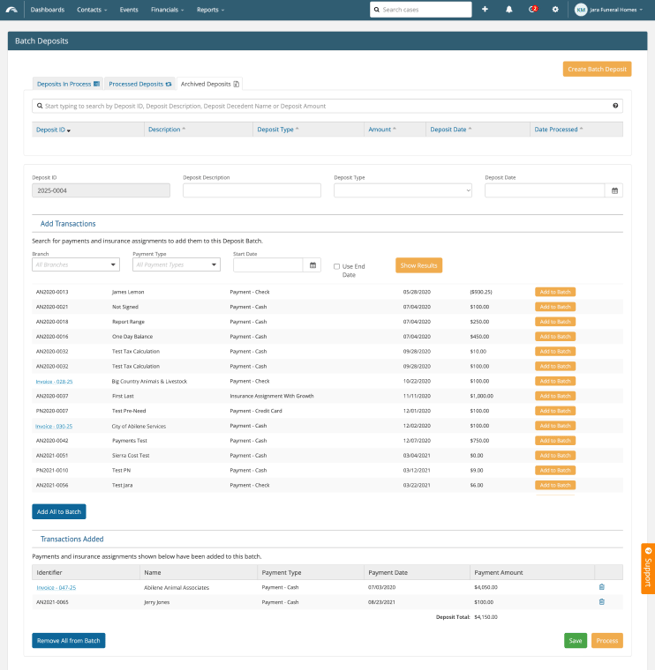Delete the Jerry Jones transaction
Image resolution: width=655 pixels, height=670 pixels.
click(x=602, y=602)
